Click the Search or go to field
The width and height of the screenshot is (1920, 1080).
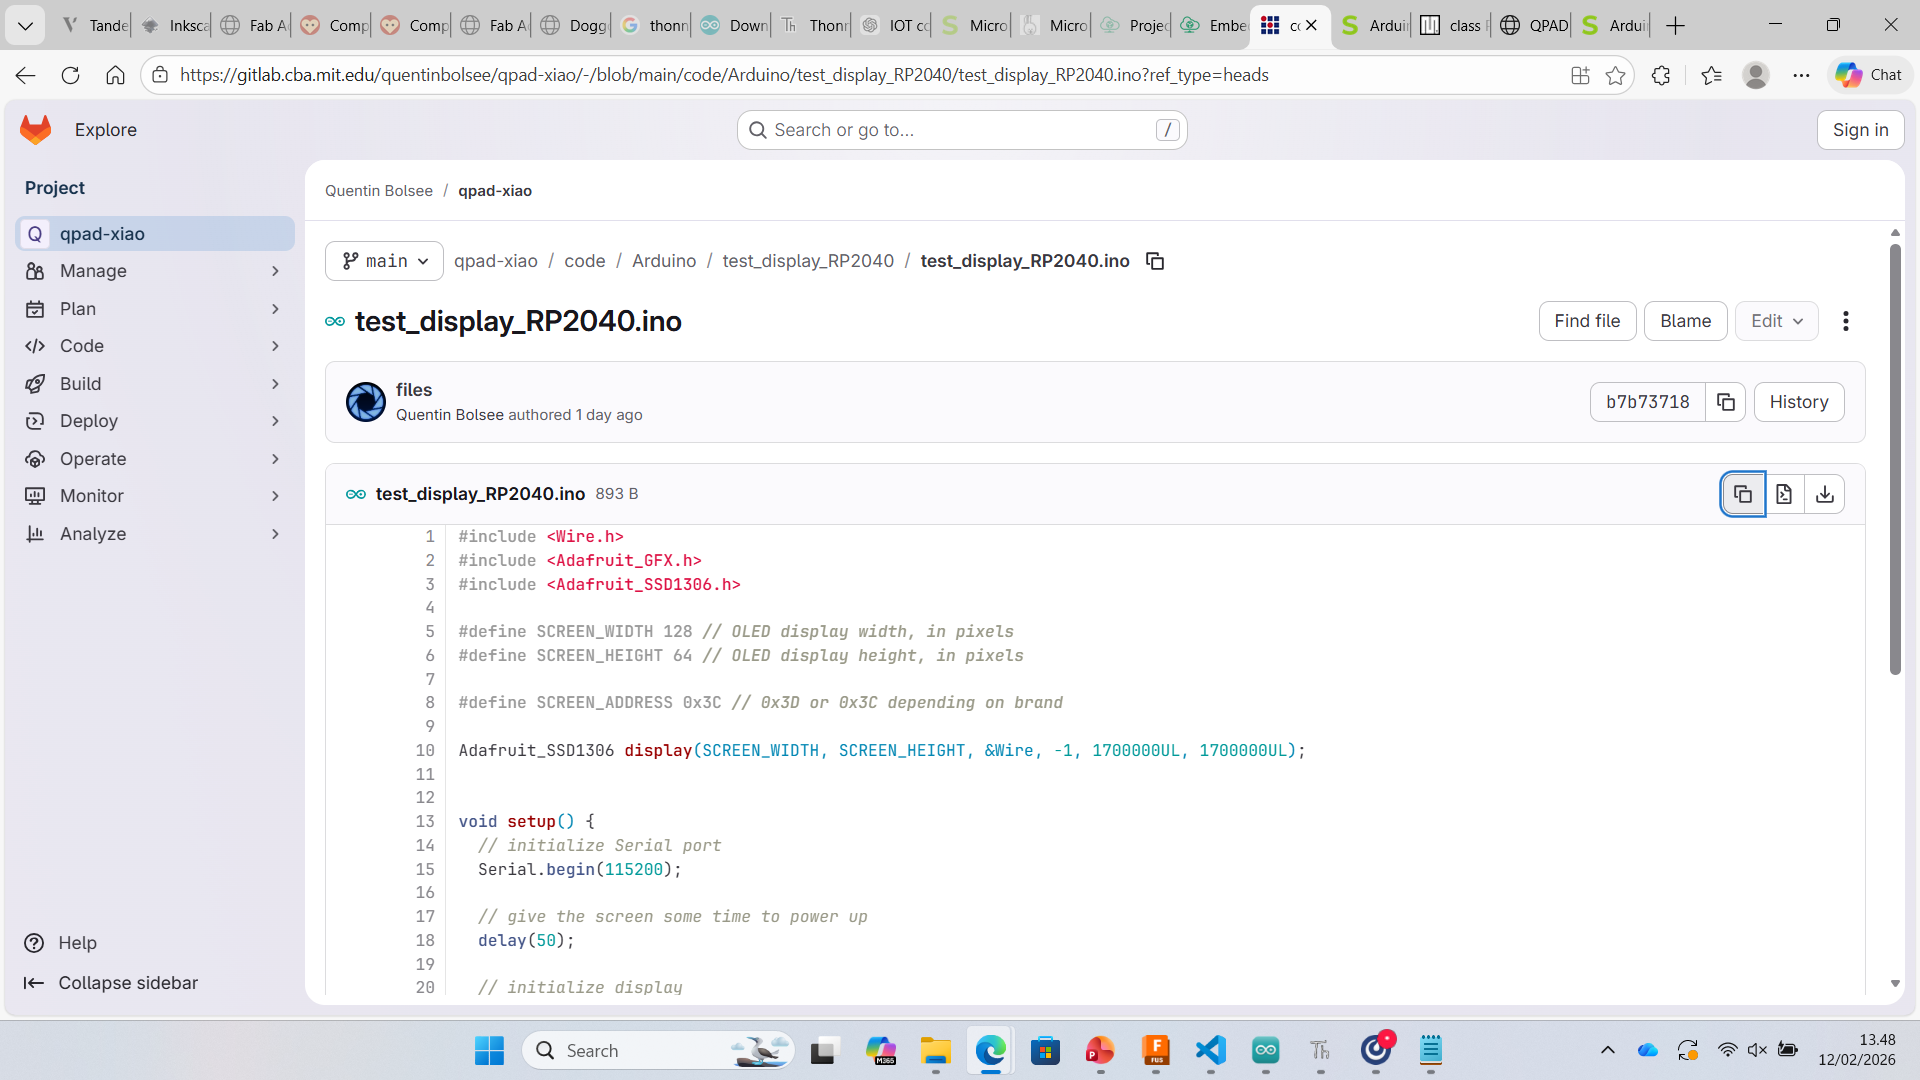[x=961, y=130]
